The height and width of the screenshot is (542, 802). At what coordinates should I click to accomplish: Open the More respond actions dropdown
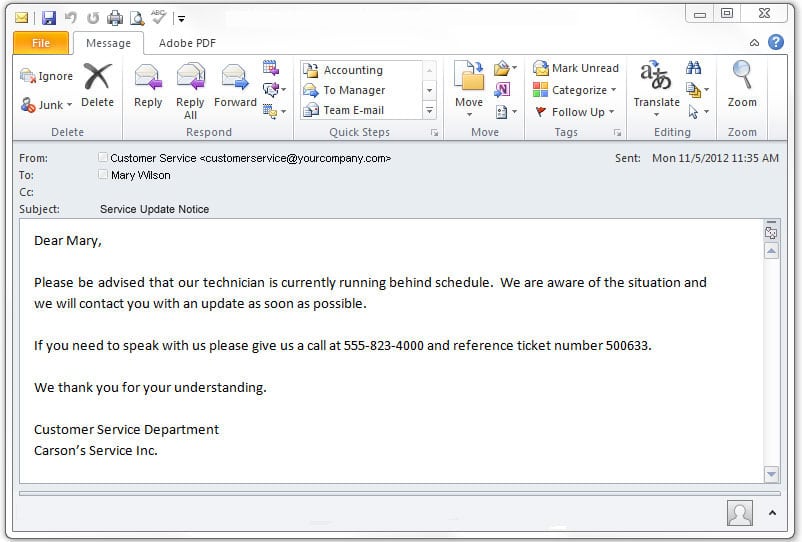pyautogui.click(x=274, y=110)
